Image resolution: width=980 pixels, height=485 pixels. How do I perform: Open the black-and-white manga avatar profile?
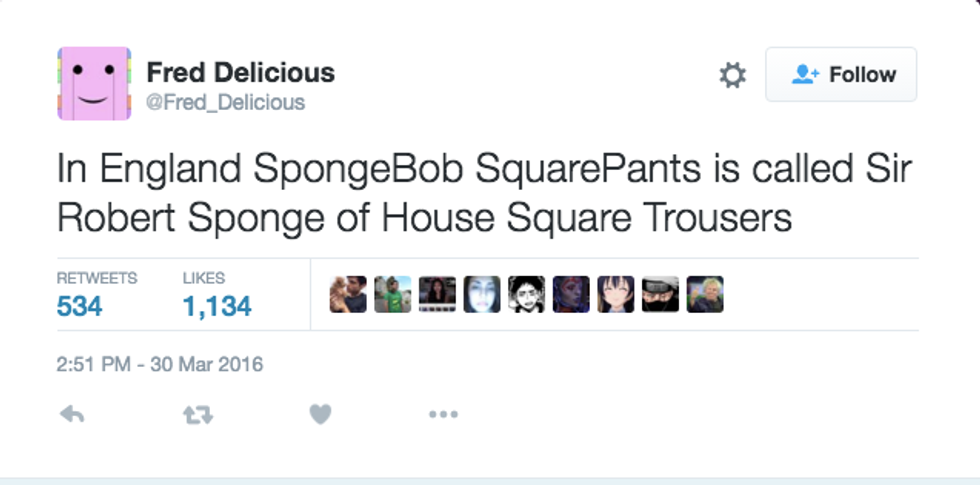(x=527, y=294)
